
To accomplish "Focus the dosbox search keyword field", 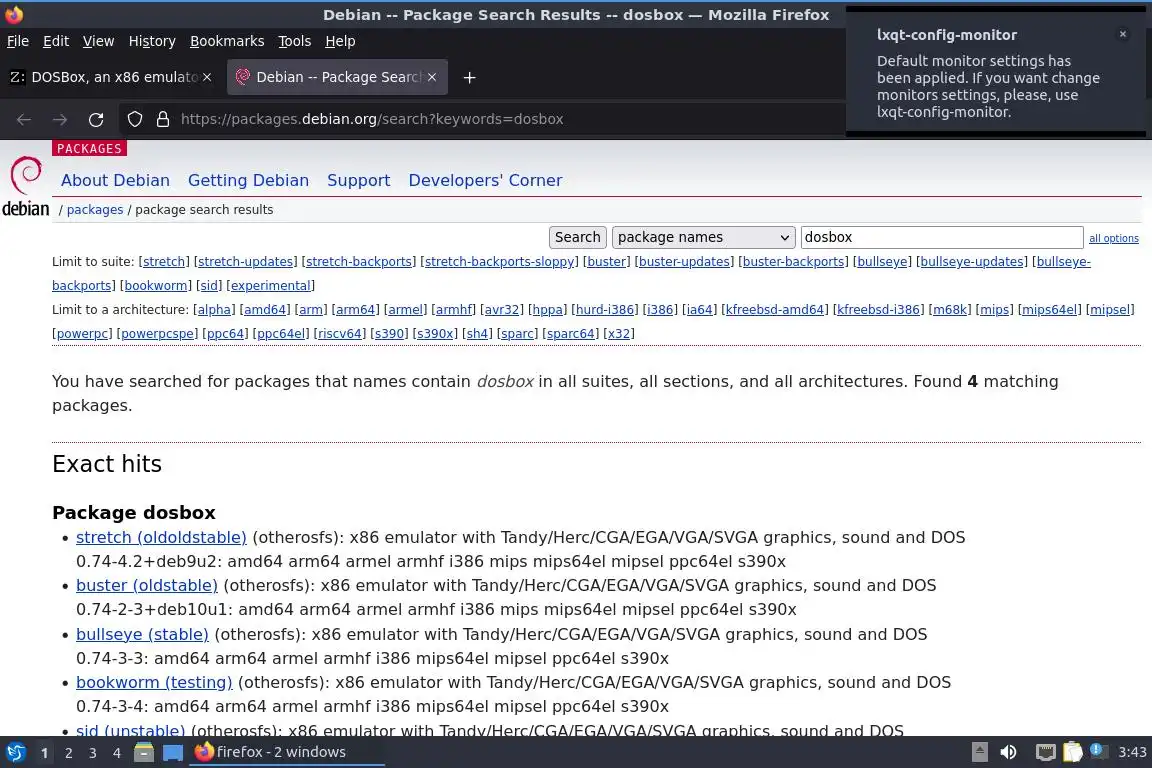I will (941, 237).
